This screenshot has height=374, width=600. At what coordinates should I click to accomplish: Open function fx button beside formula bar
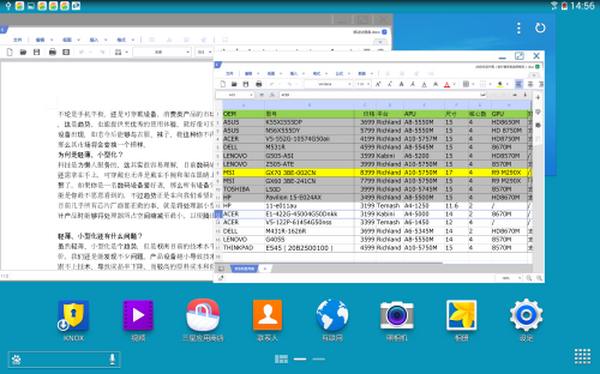[272, 95]
